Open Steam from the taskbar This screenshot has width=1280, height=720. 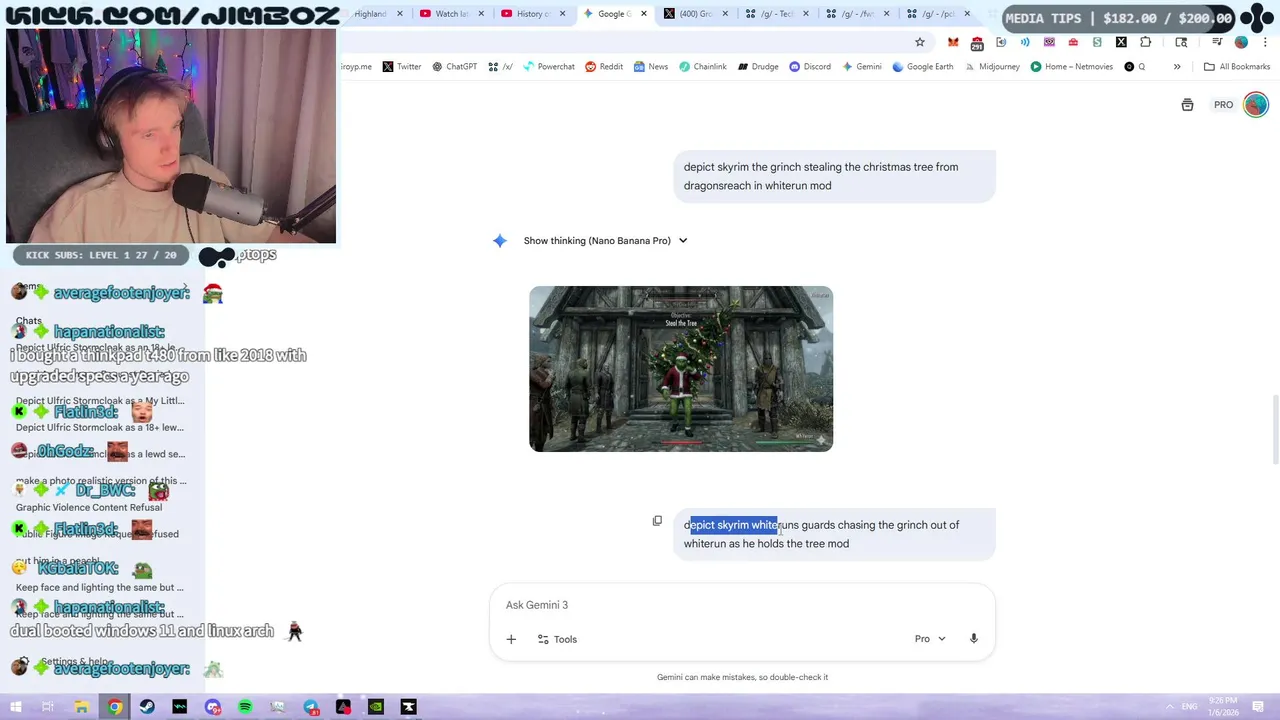(x=147, y=707)
